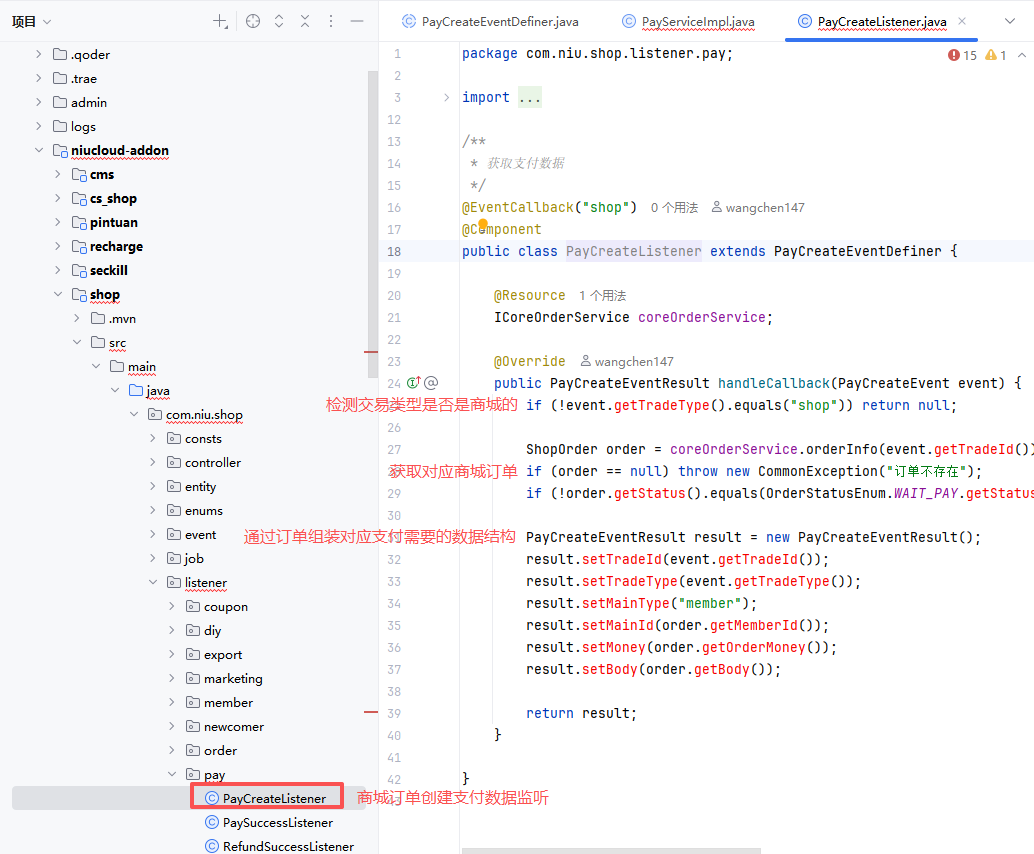Show hidden editor tabs list chevron
Screen dimensions: 1034x854
[1009, 21]
